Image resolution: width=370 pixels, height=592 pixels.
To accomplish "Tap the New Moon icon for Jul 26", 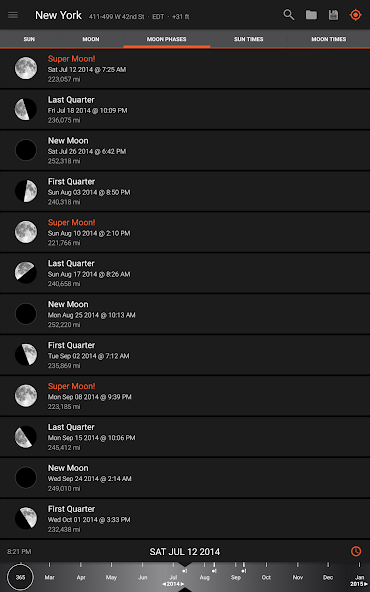I will point(26,150).
